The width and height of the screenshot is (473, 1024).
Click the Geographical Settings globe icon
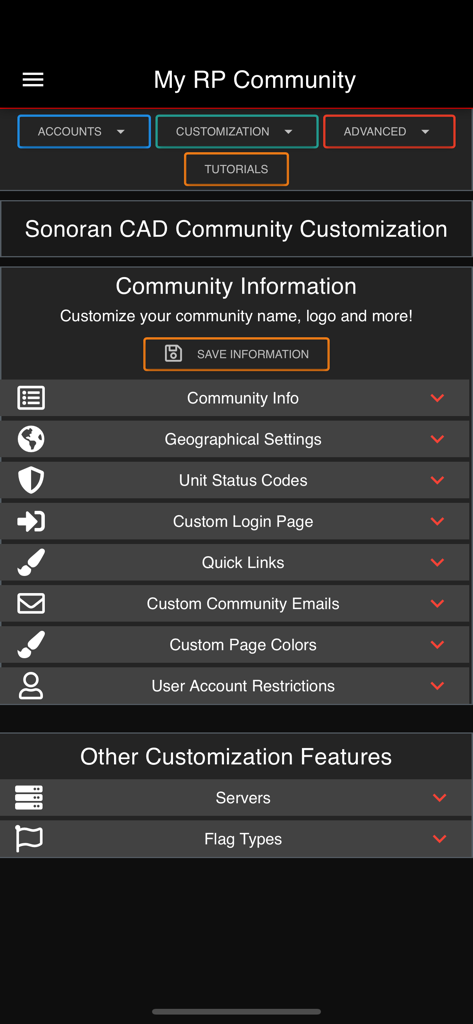tap(31, 439)
